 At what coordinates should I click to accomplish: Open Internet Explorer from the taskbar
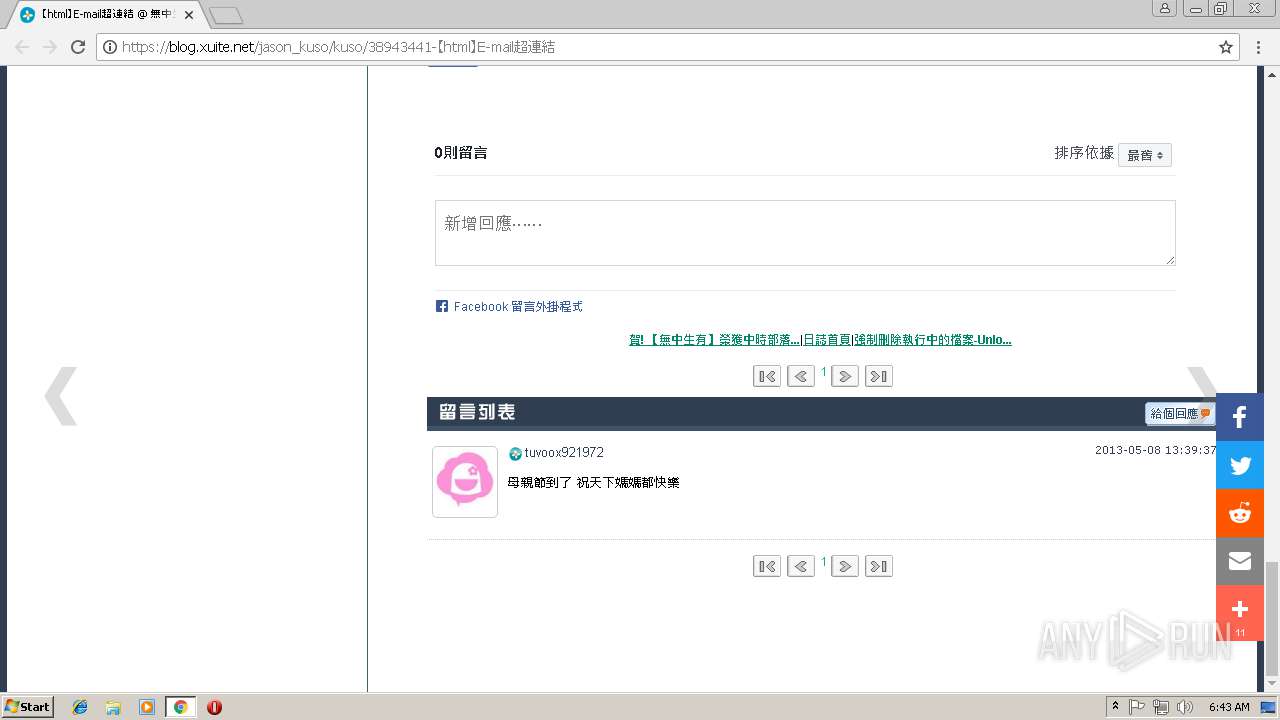80,707
